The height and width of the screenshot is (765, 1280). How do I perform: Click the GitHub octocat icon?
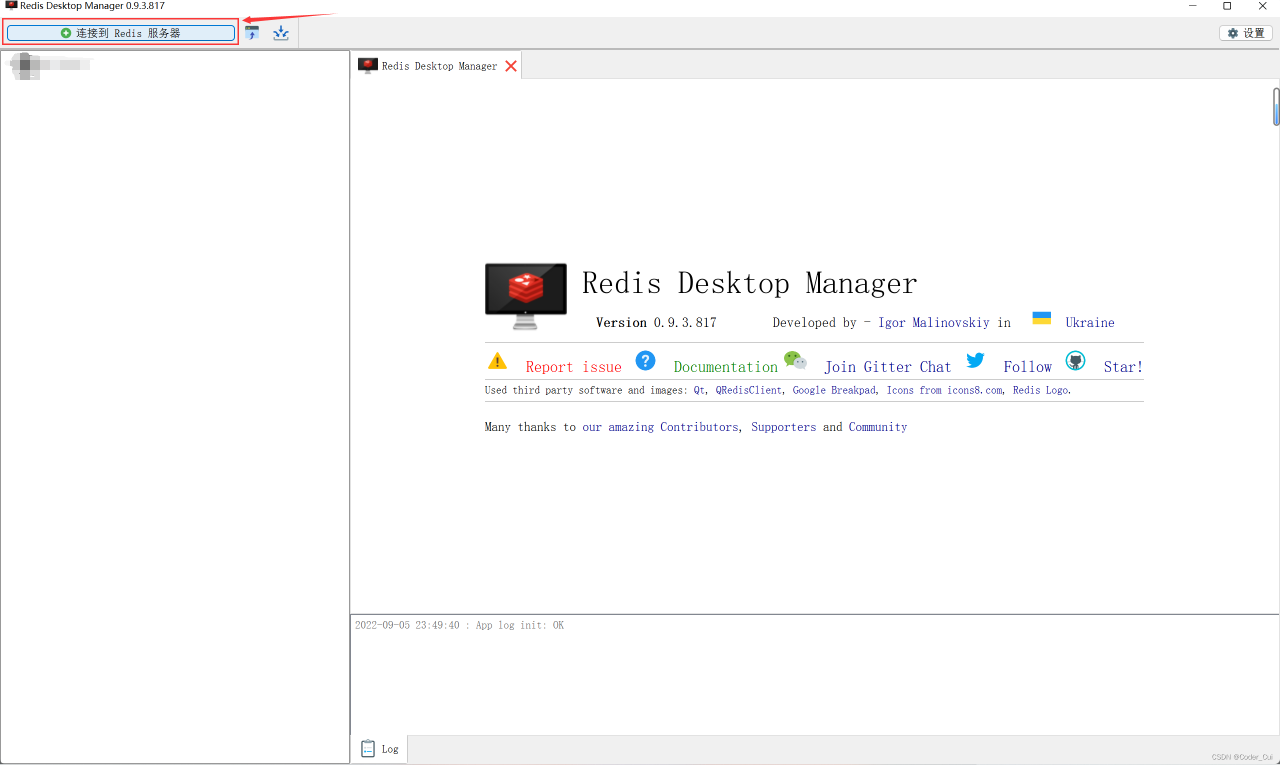(x=1075, y=361)
